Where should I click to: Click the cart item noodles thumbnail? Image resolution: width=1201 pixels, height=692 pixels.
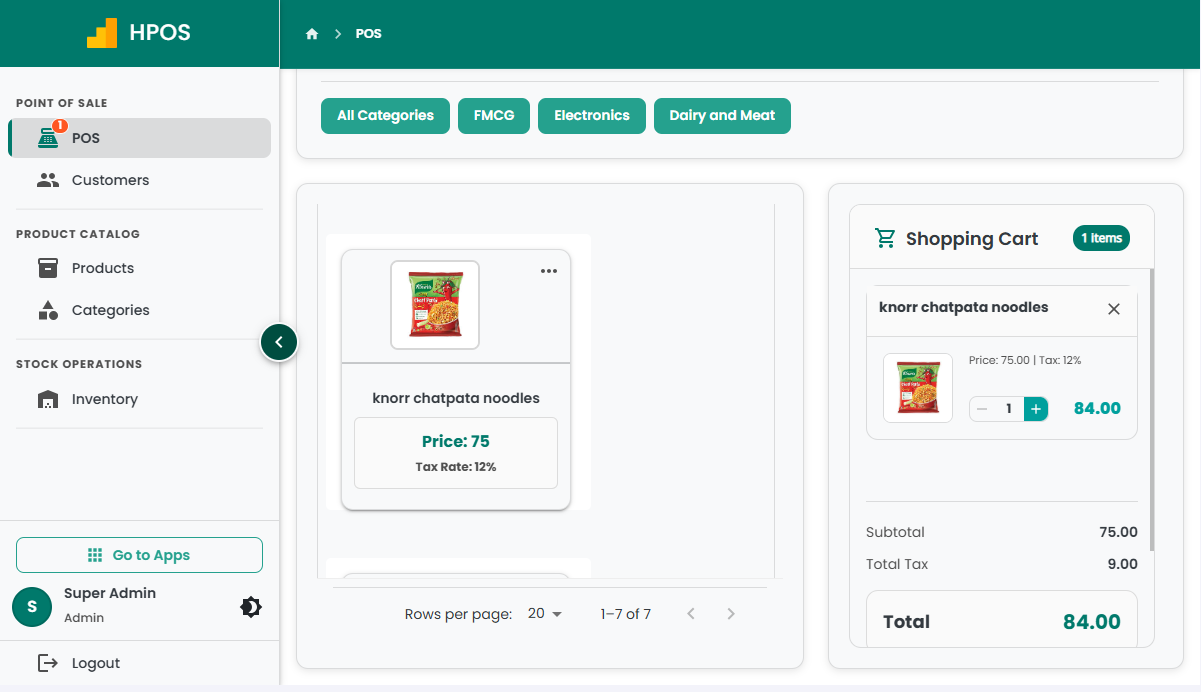pyautogui.click(x=918, y=388)
